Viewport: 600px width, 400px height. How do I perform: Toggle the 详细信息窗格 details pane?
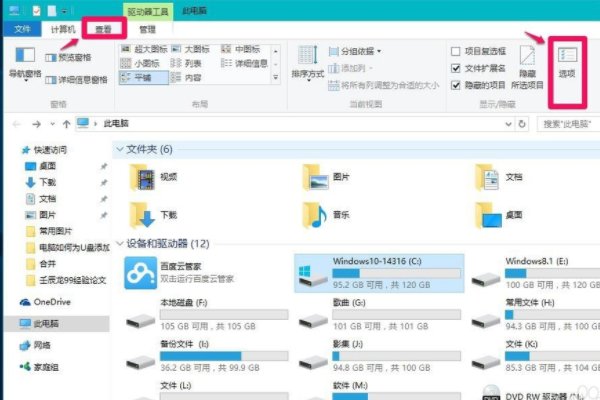pos(76,80)
